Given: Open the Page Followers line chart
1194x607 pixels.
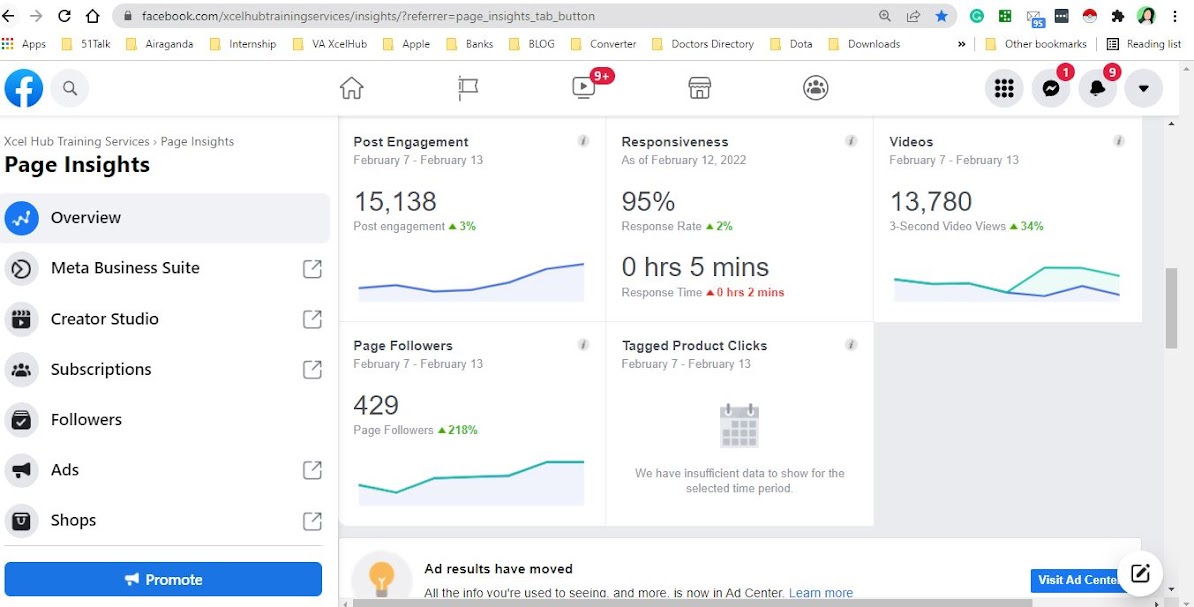Looking at the screenshot, I should pyautogui.click(x=471, y=482).
